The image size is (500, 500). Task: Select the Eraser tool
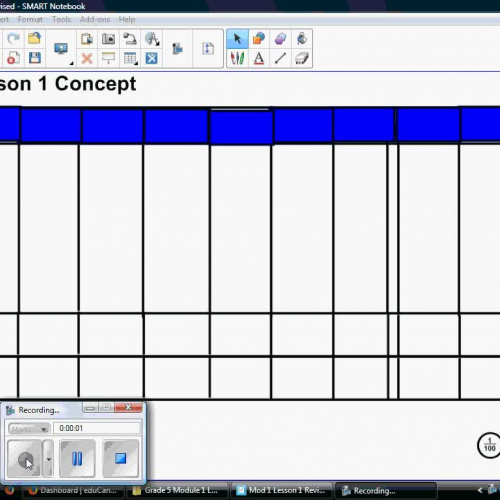point(302,58)
